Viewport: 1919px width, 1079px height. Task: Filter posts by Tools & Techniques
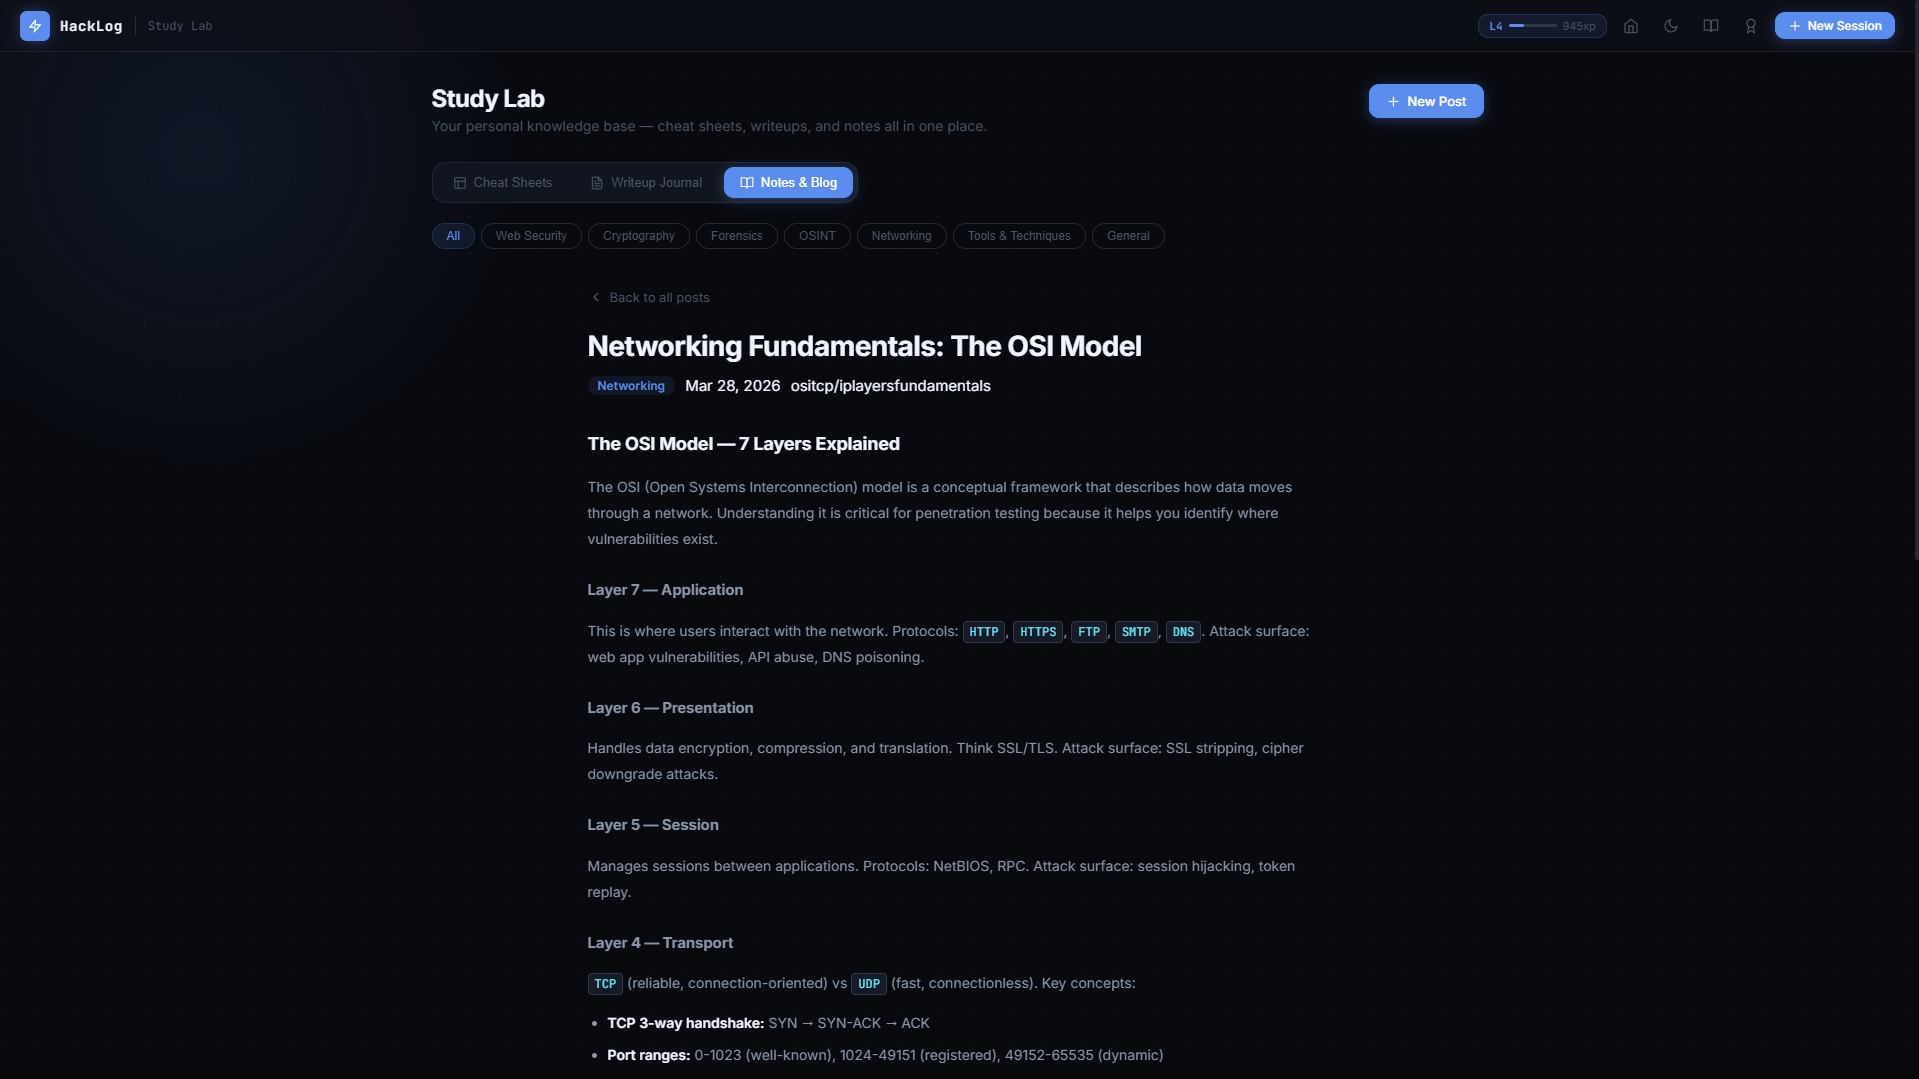point(1018,236)
